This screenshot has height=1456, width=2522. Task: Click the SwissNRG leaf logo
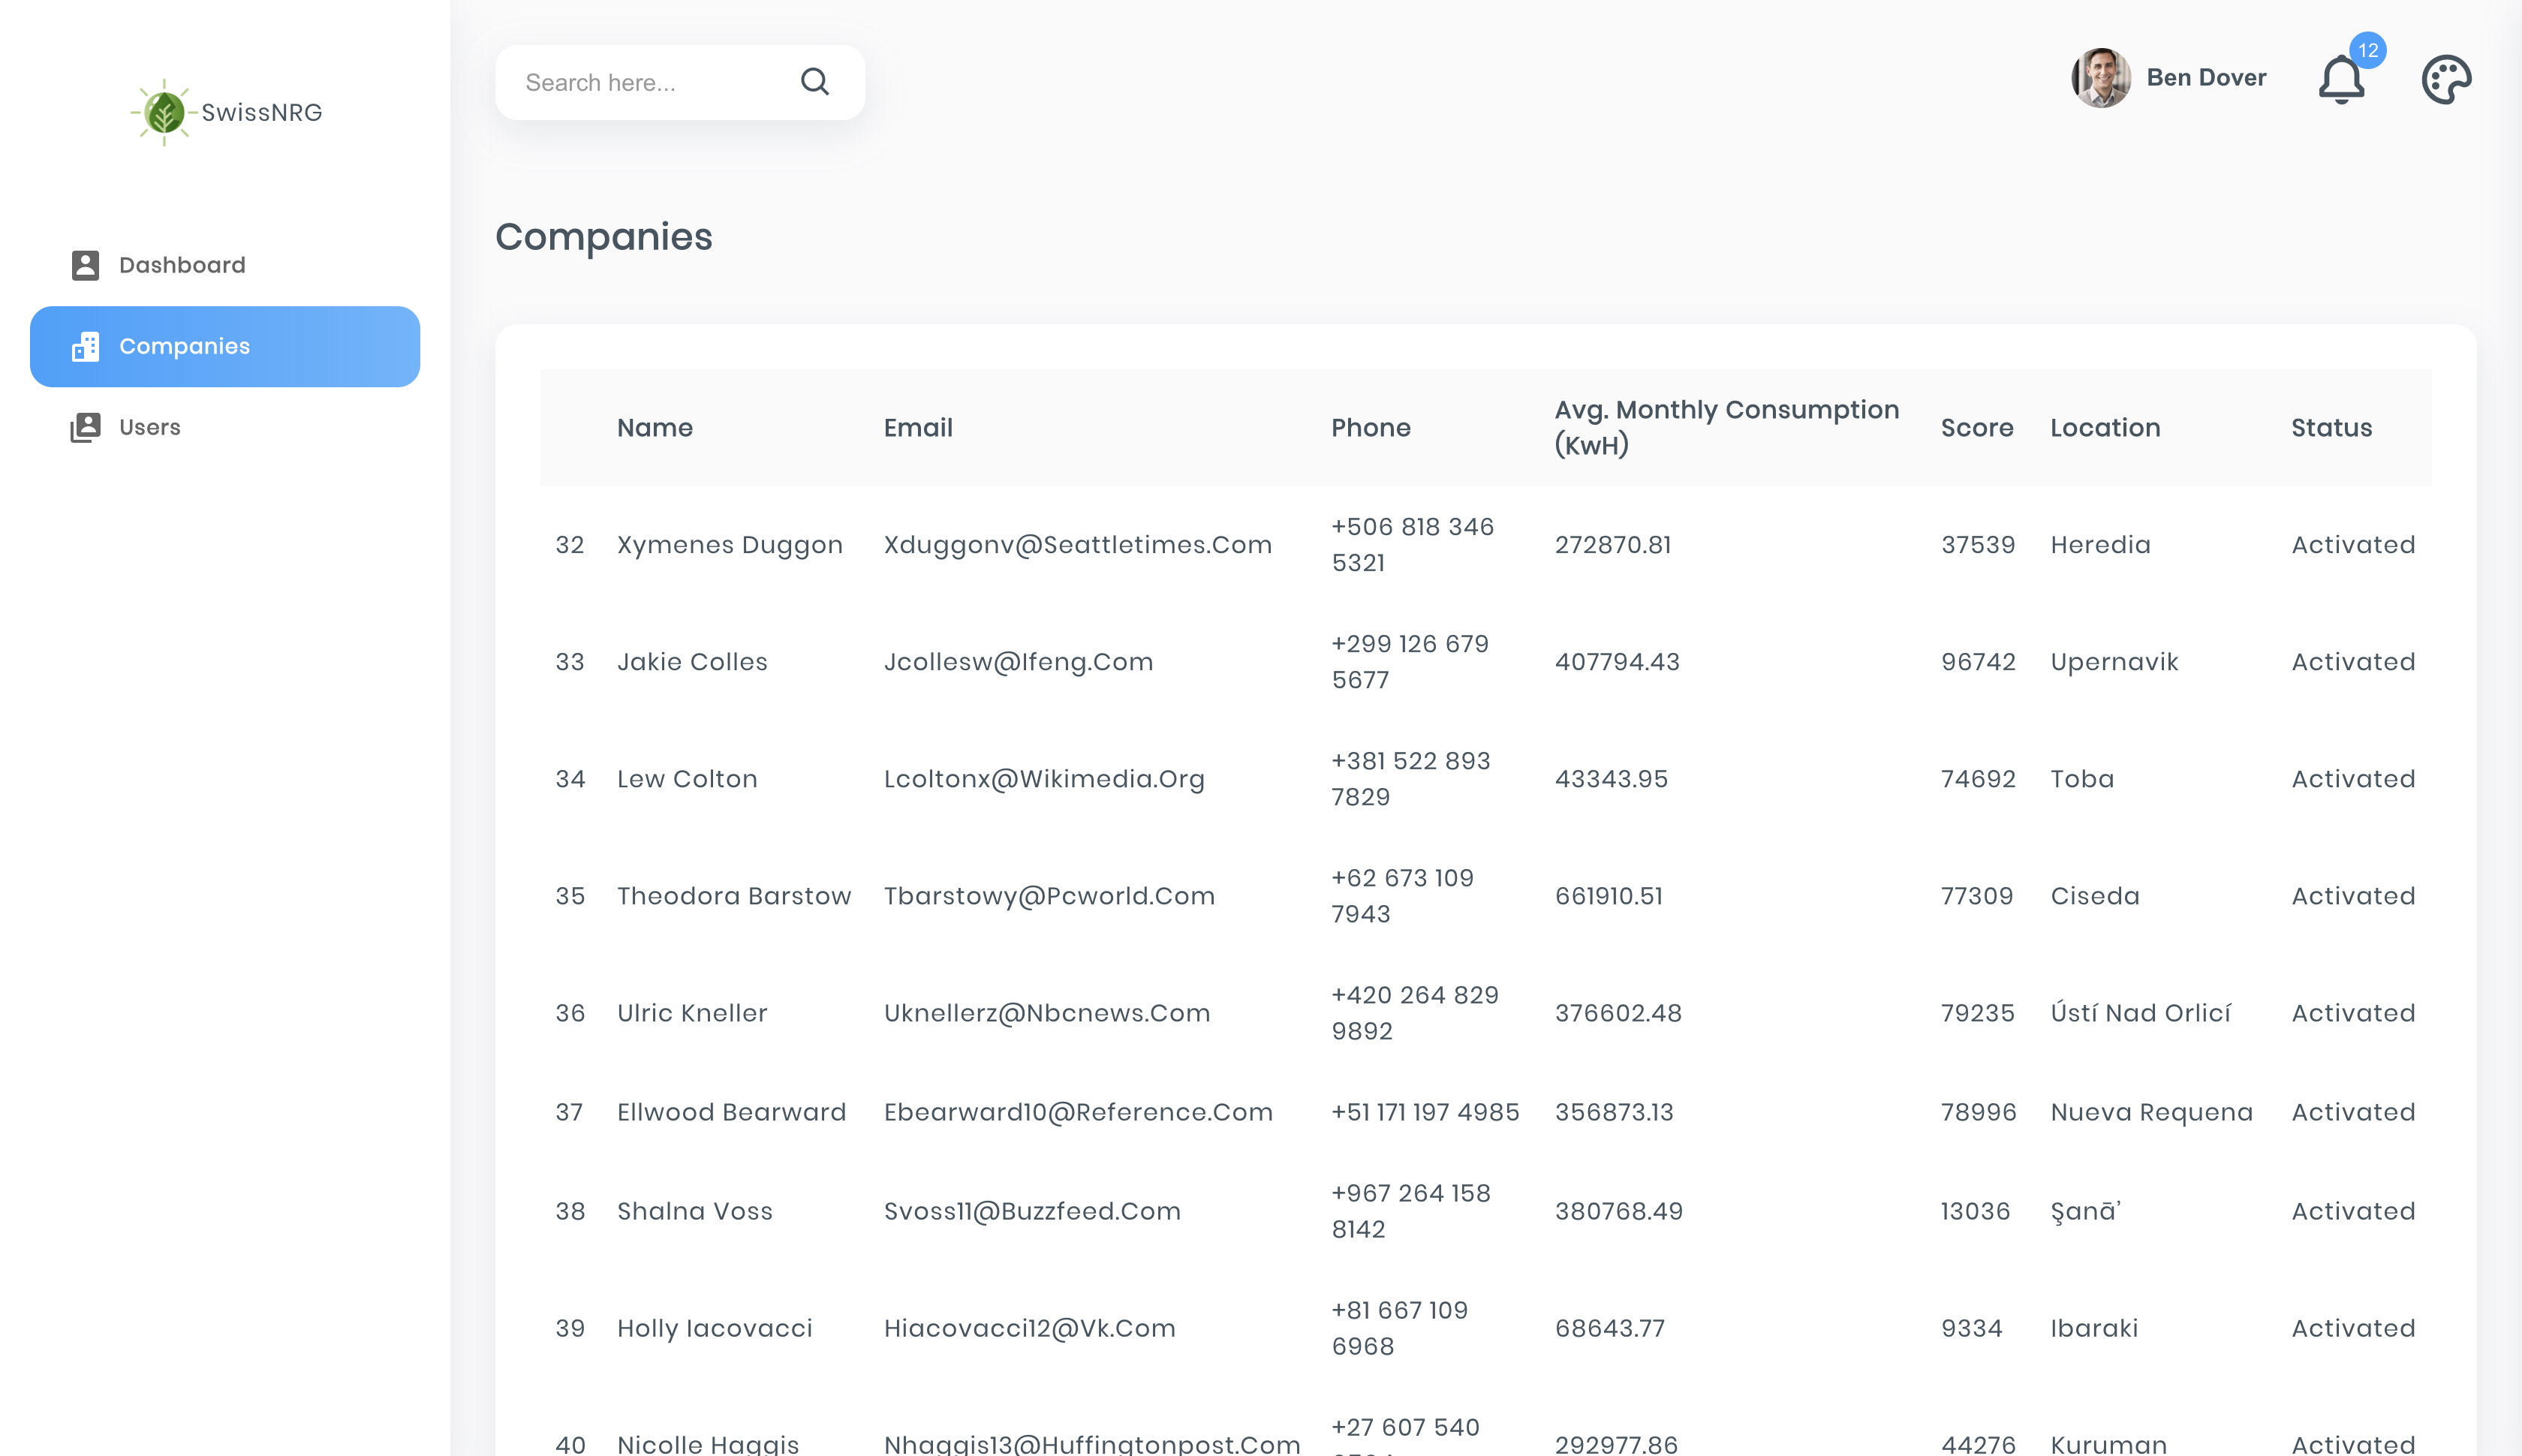pos(164,112)
